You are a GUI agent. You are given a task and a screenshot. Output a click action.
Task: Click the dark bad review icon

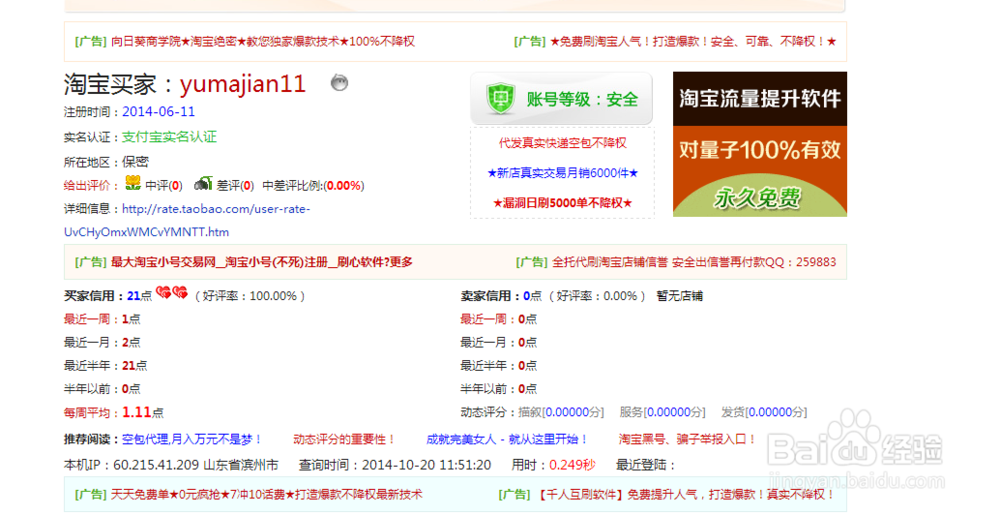tap(203, 184)
